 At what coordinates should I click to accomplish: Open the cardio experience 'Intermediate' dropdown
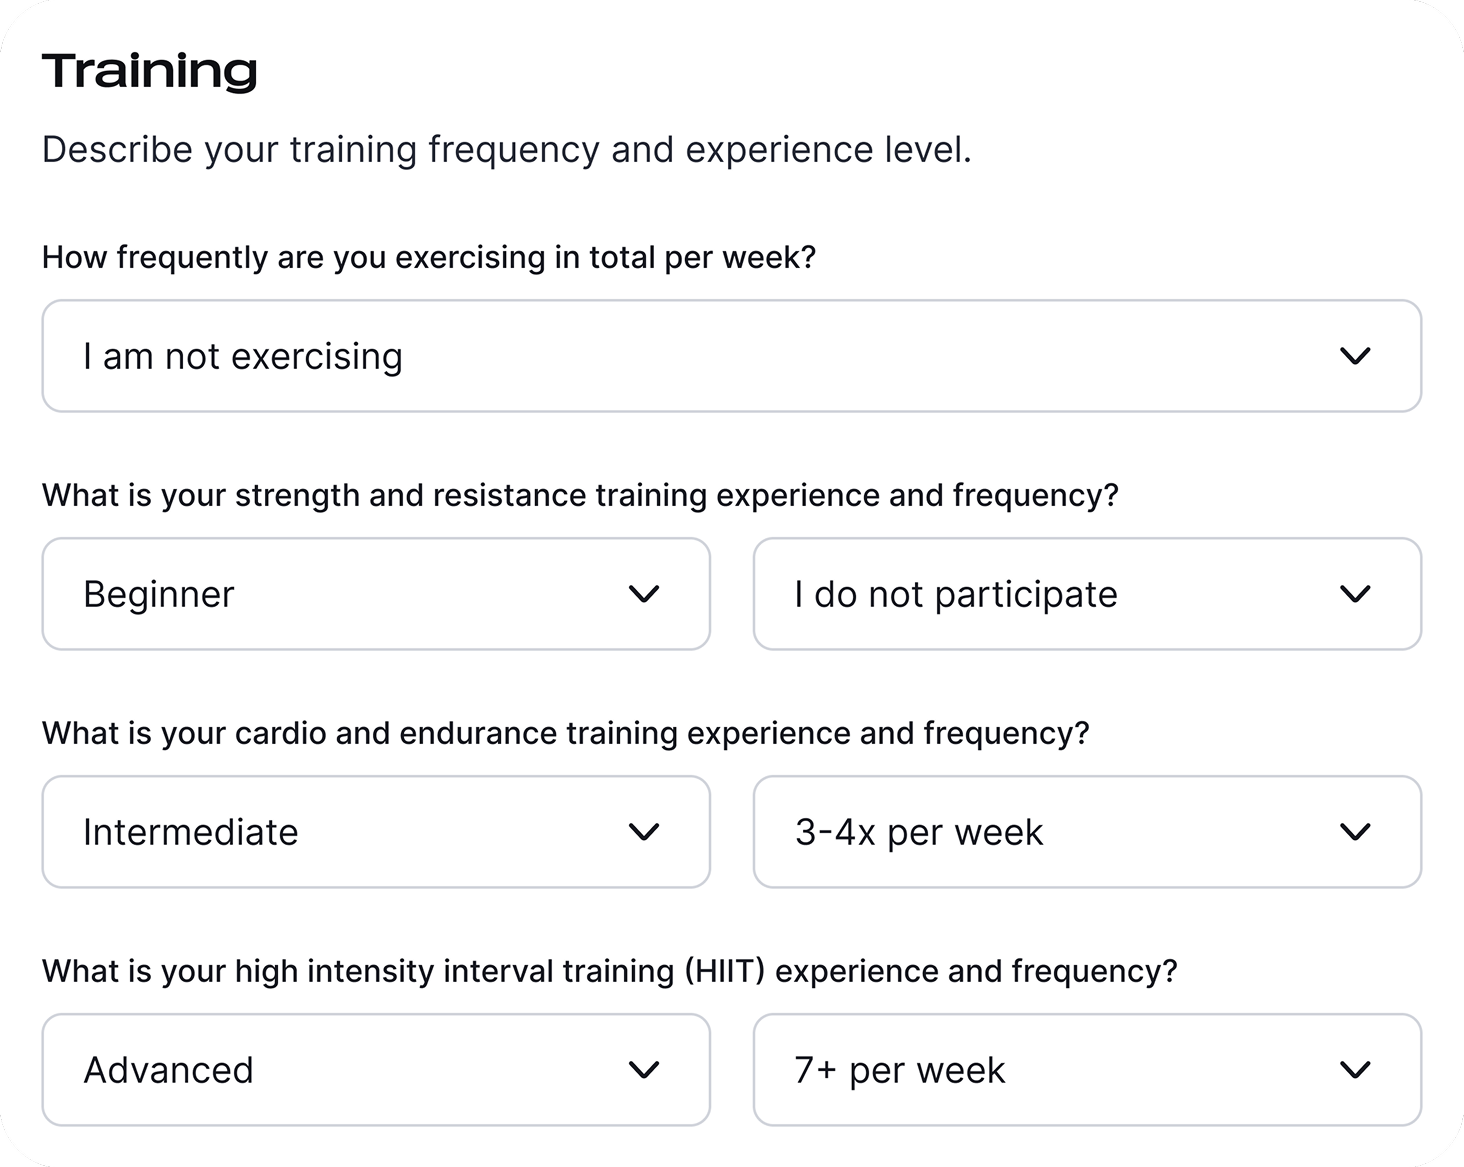[x=376, y=832]
